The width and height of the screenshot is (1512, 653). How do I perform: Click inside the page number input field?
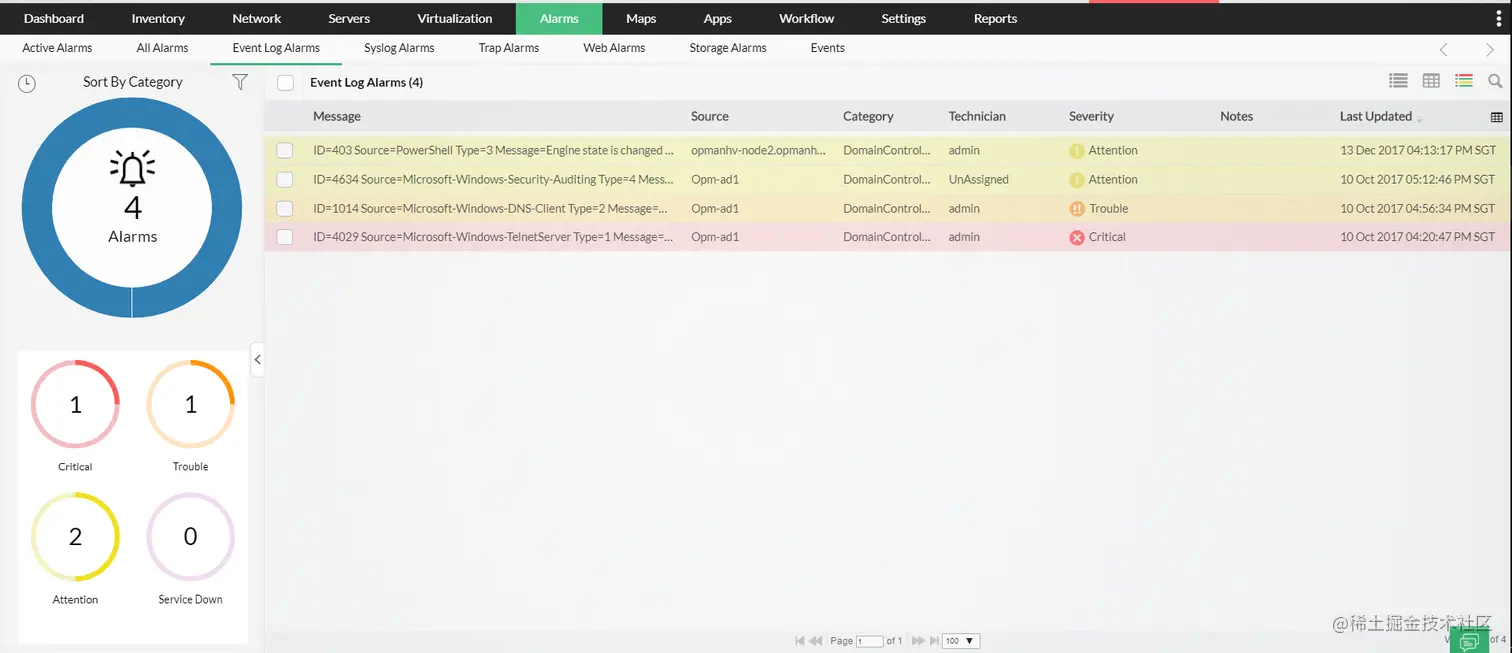tap(869, 641)
